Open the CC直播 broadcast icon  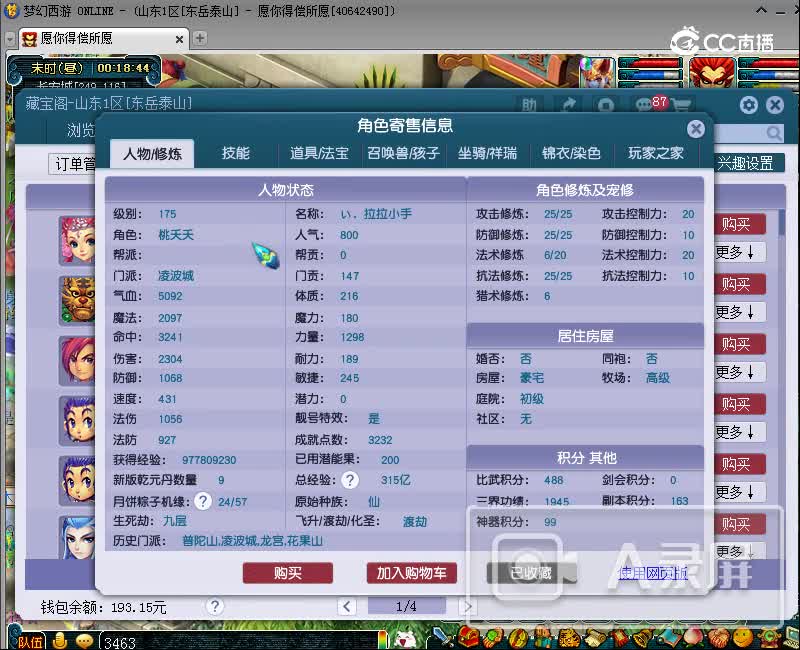pyautogui.click(x=686, y=40)
